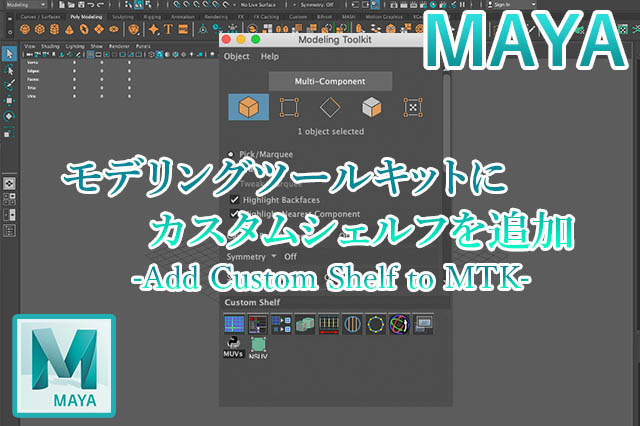Collapse the Custom Shelf section

252,302
